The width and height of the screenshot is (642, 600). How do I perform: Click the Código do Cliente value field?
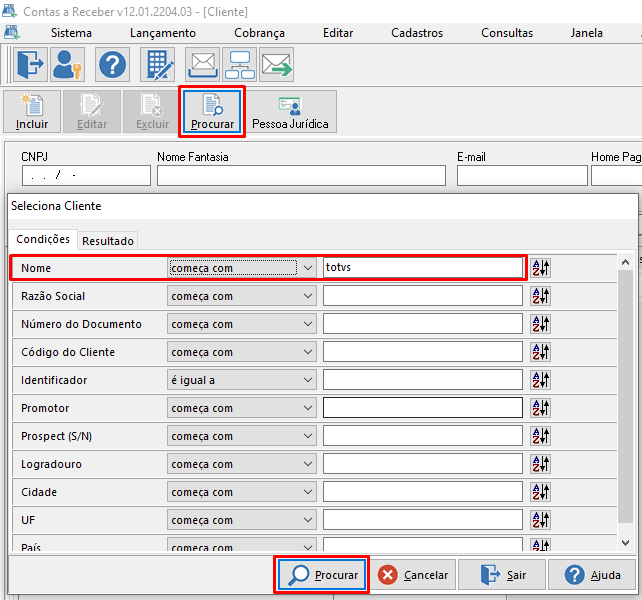pos(423,352)
